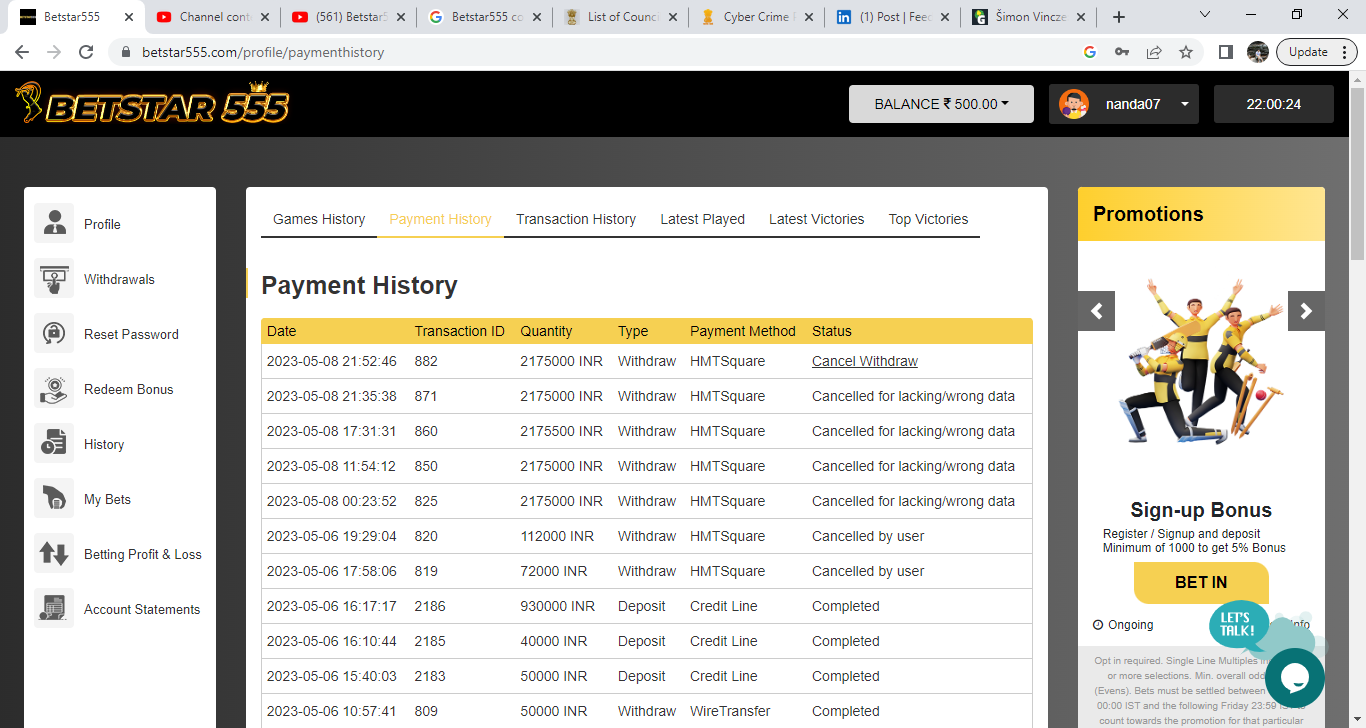Switch to the Transaction History tab

[576, 219]
